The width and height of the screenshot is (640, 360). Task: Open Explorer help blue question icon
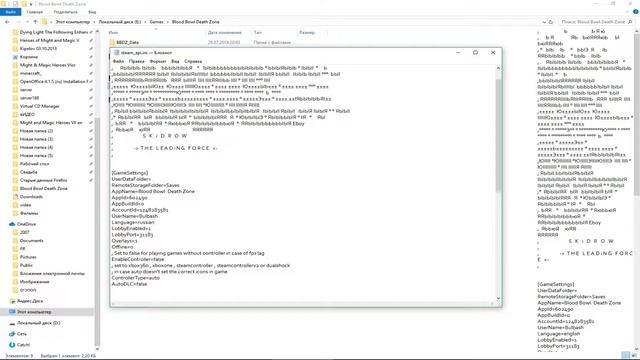[x=636, y=12]
